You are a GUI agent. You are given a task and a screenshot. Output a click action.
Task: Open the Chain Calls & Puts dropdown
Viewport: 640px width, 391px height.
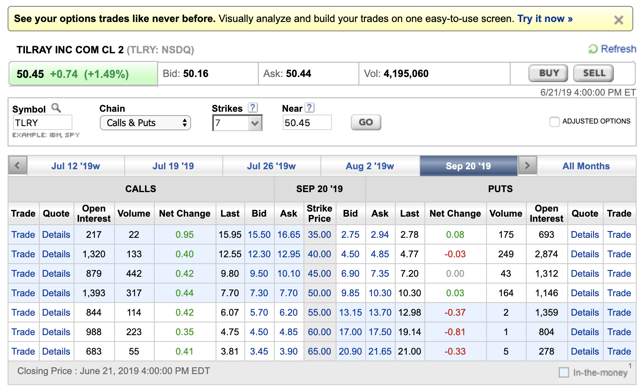[145, 122]
